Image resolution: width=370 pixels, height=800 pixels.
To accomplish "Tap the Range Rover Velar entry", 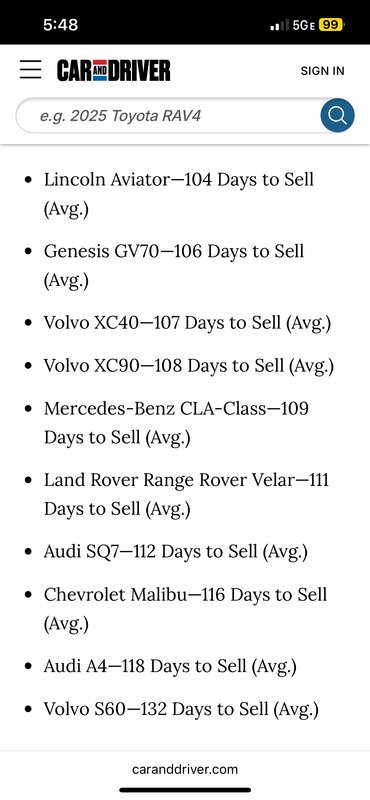I will coord(186,494).
